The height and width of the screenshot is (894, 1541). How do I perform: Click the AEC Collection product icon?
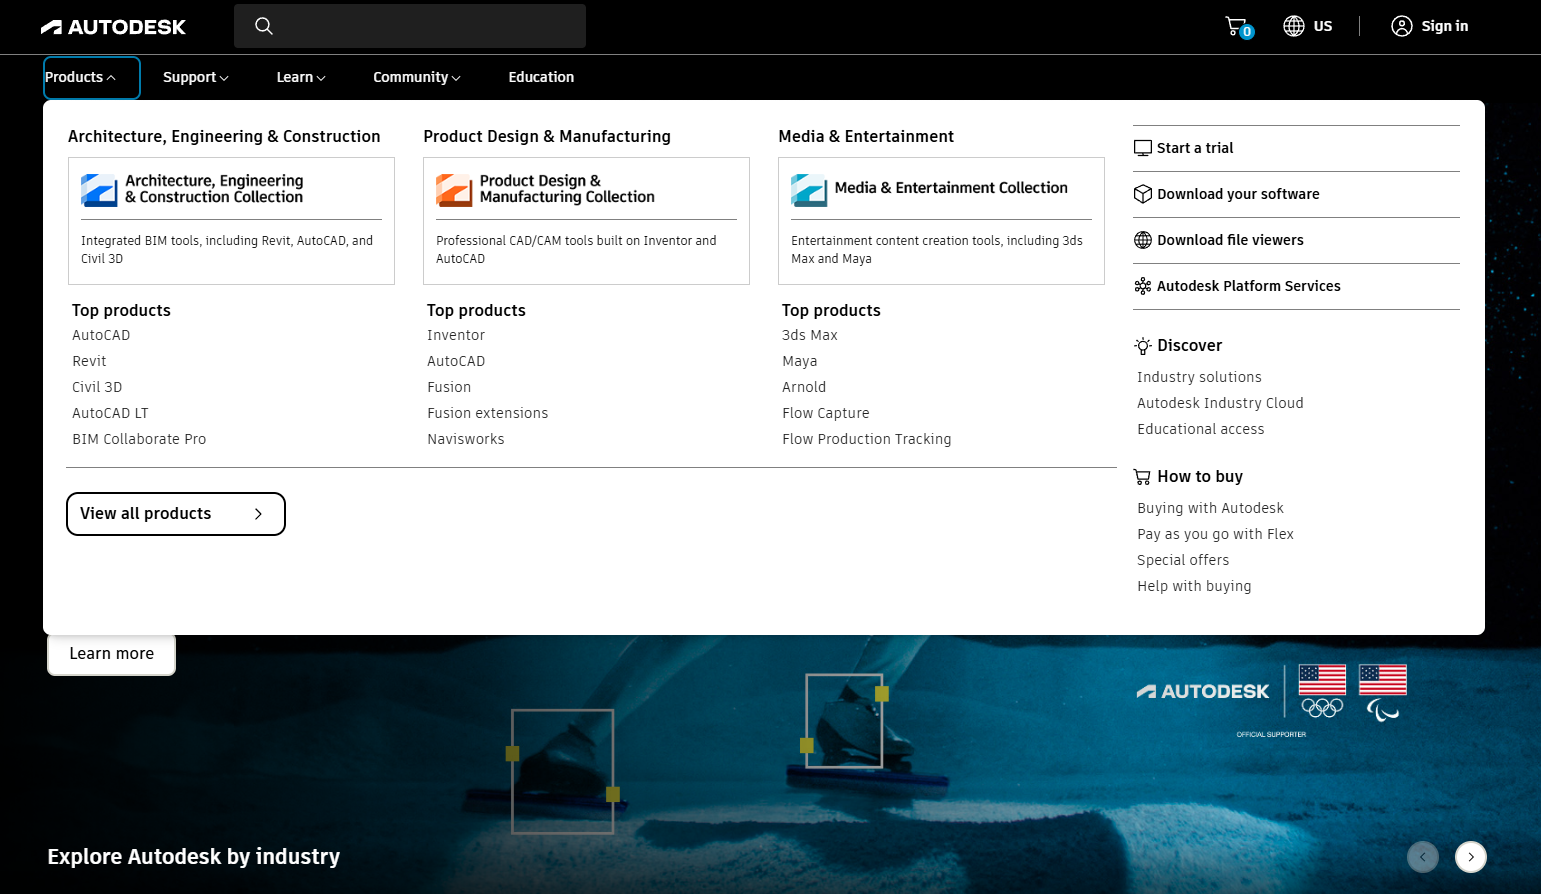pyautogui.click(x=99, y=189)
